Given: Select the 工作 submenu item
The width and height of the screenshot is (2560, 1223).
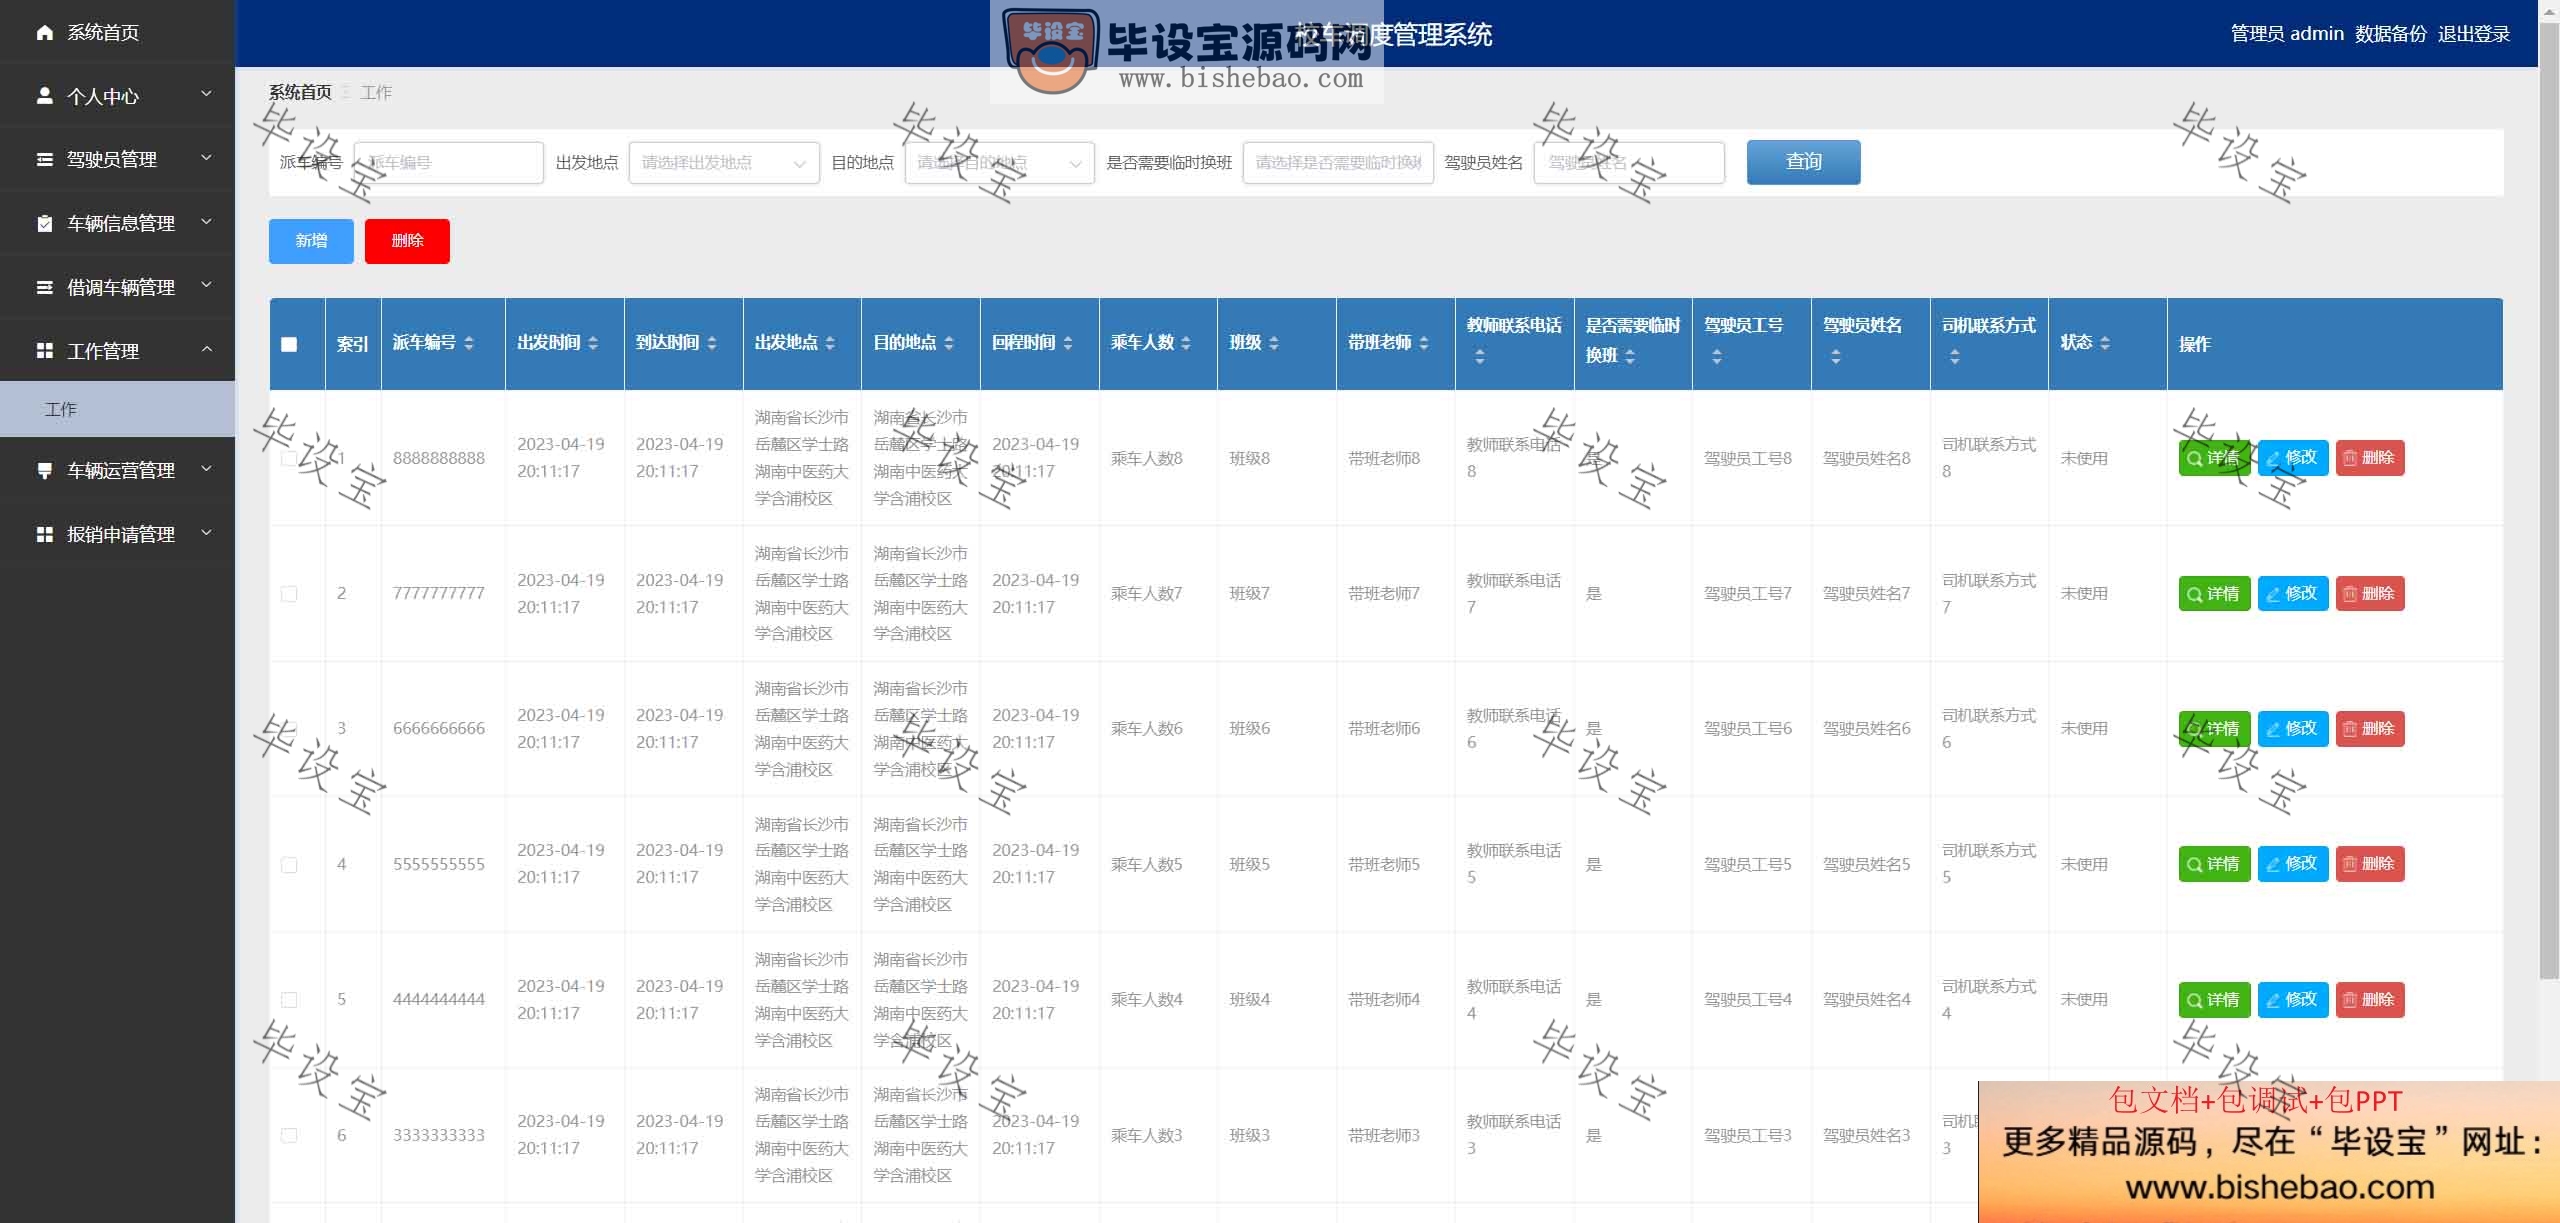Looking at the screenshot, I should (117, 409).
